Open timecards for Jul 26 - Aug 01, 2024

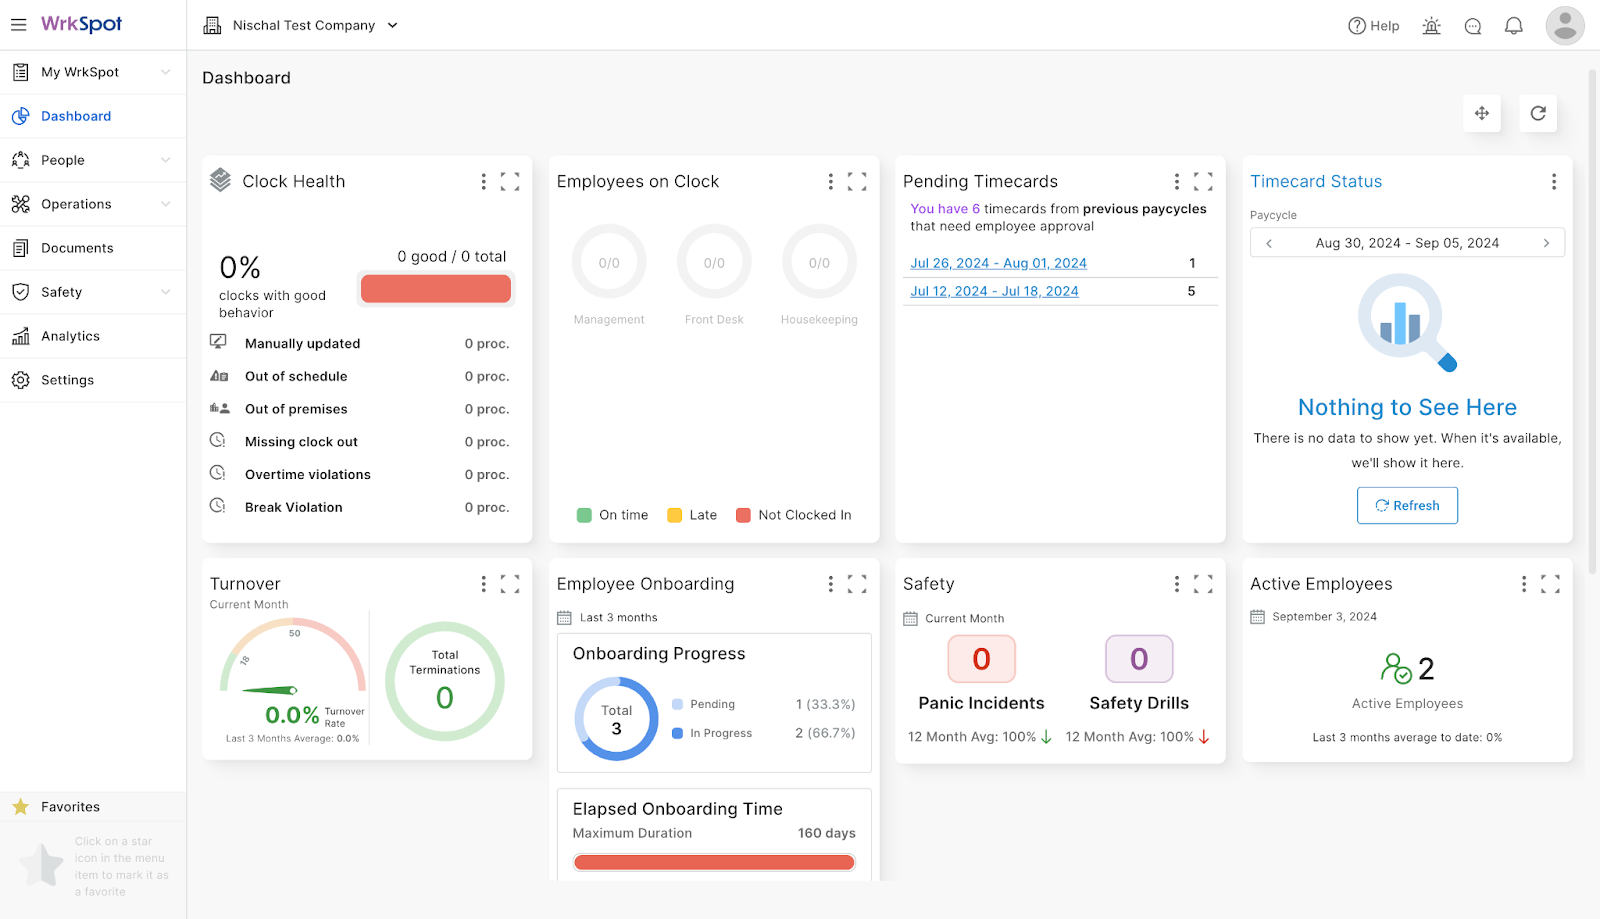(997, 262)
